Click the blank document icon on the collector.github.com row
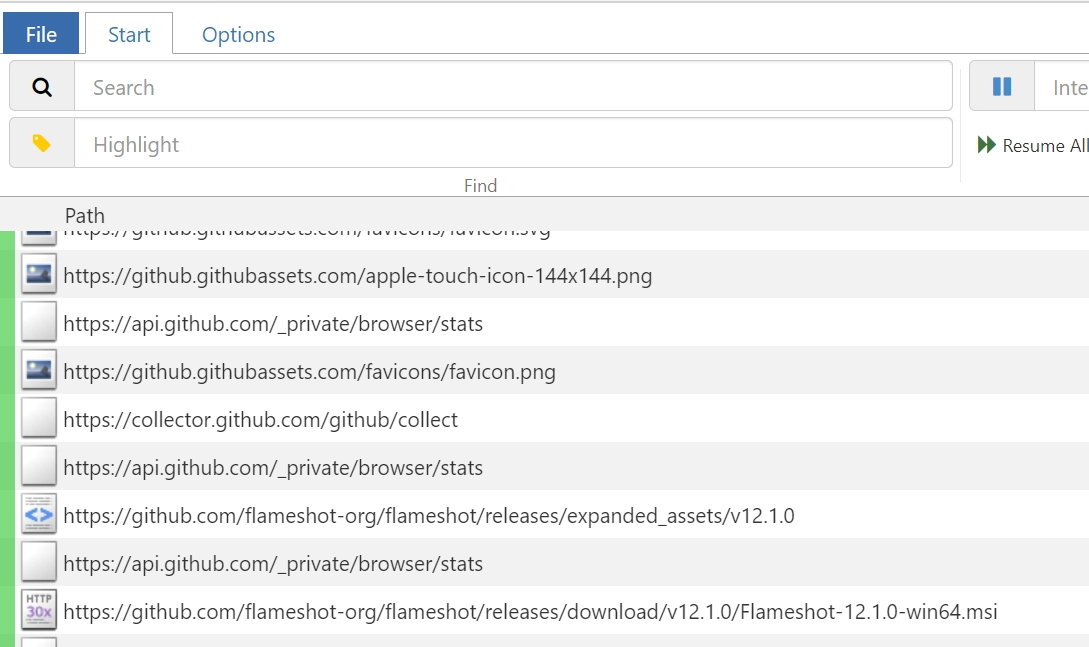 point(36,418)
